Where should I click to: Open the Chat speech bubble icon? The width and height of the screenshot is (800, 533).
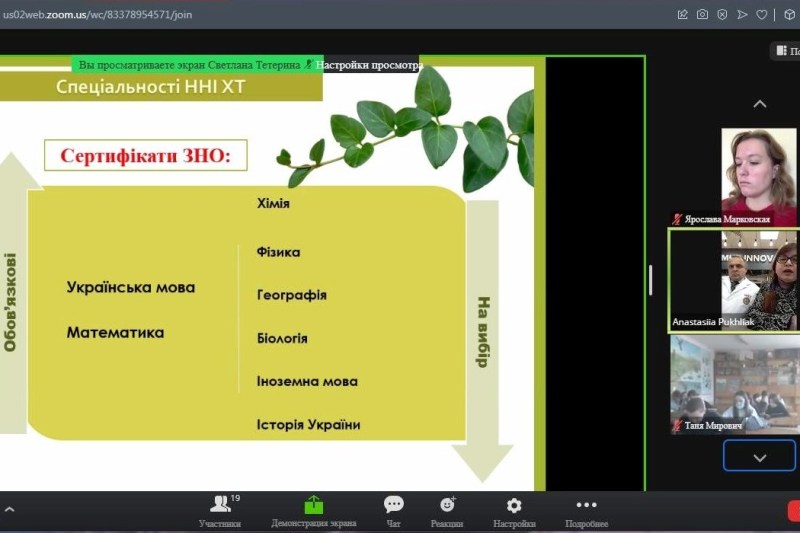[x=393, y=504]
